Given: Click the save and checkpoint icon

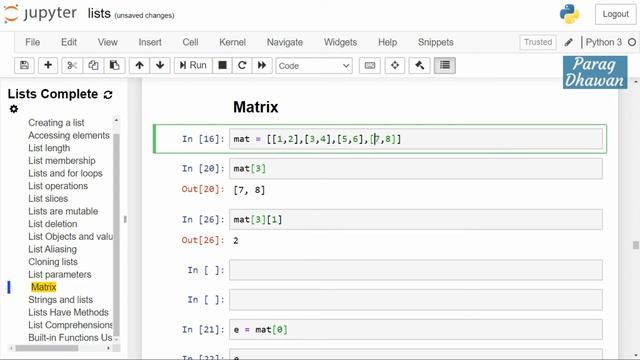Looking at the screenshot, I should (24, 65).
